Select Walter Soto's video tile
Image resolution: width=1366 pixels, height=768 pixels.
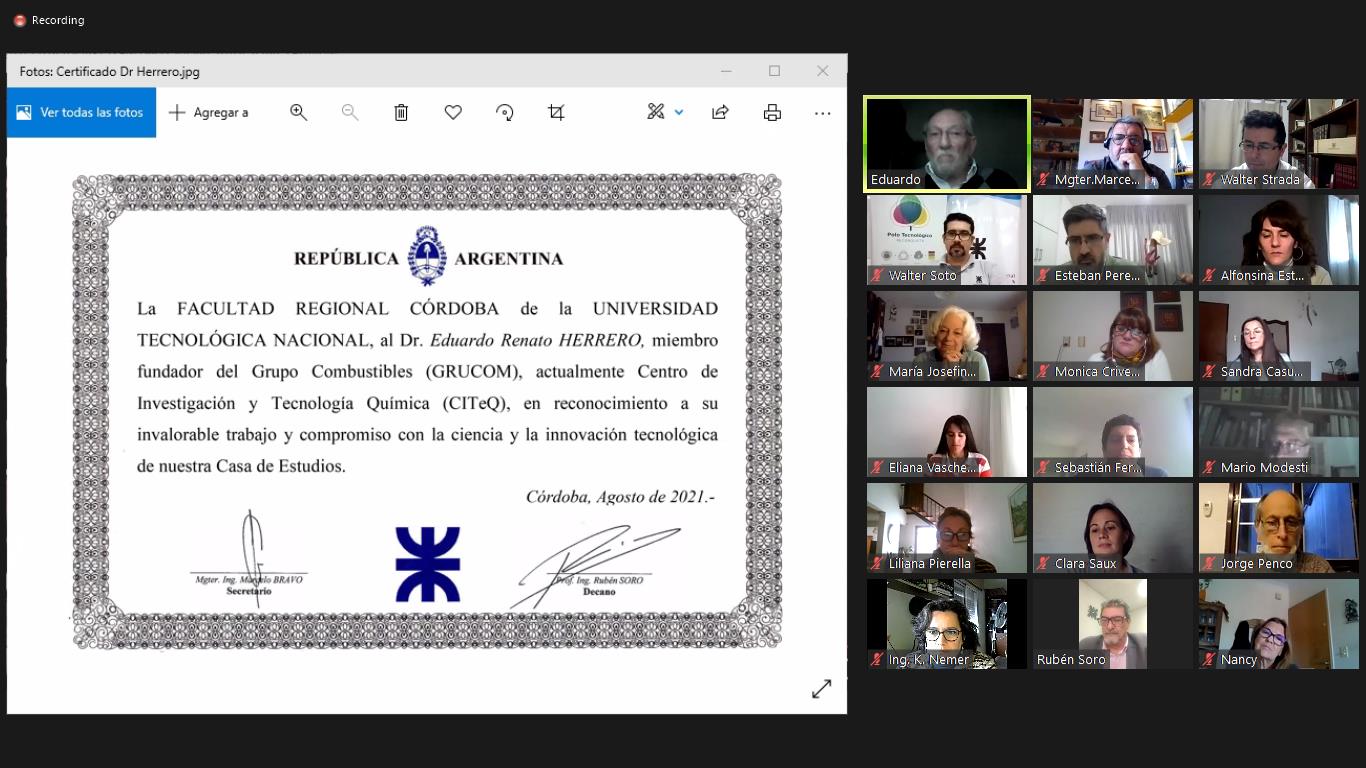point(947,240)
